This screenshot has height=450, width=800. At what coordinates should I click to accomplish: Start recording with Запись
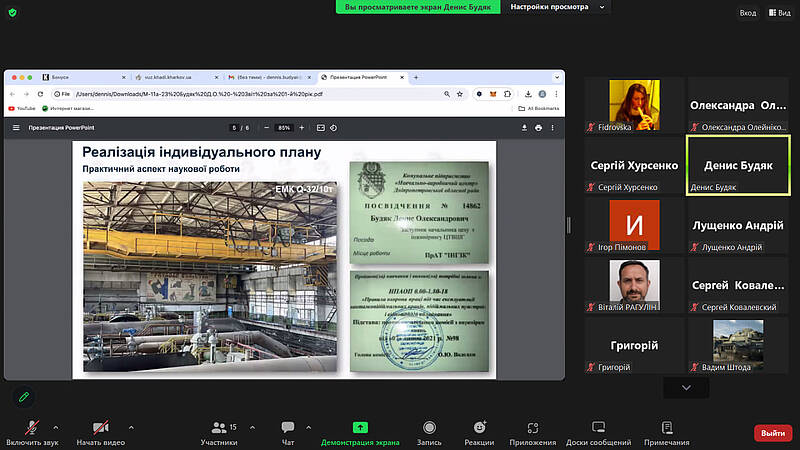click(x=429, y=433)
